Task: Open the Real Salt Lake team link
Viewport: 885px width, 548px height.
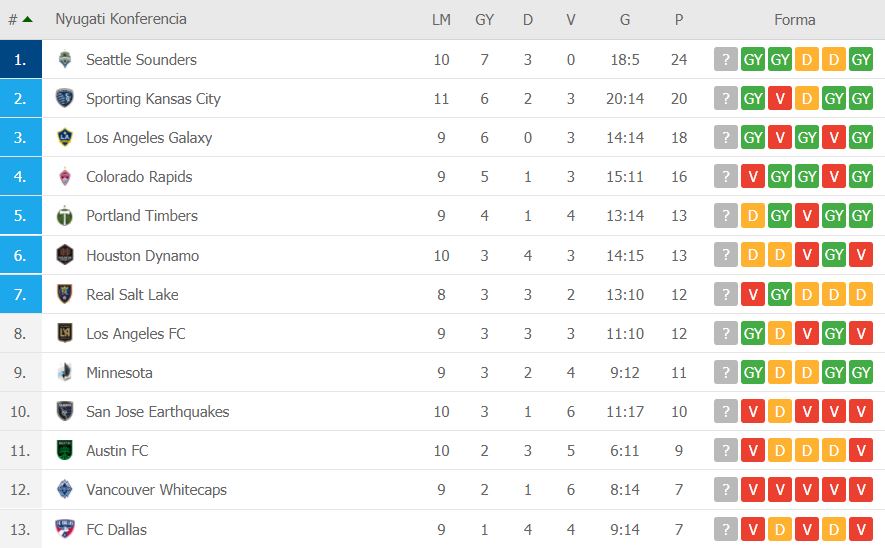Action: point(132,295)
